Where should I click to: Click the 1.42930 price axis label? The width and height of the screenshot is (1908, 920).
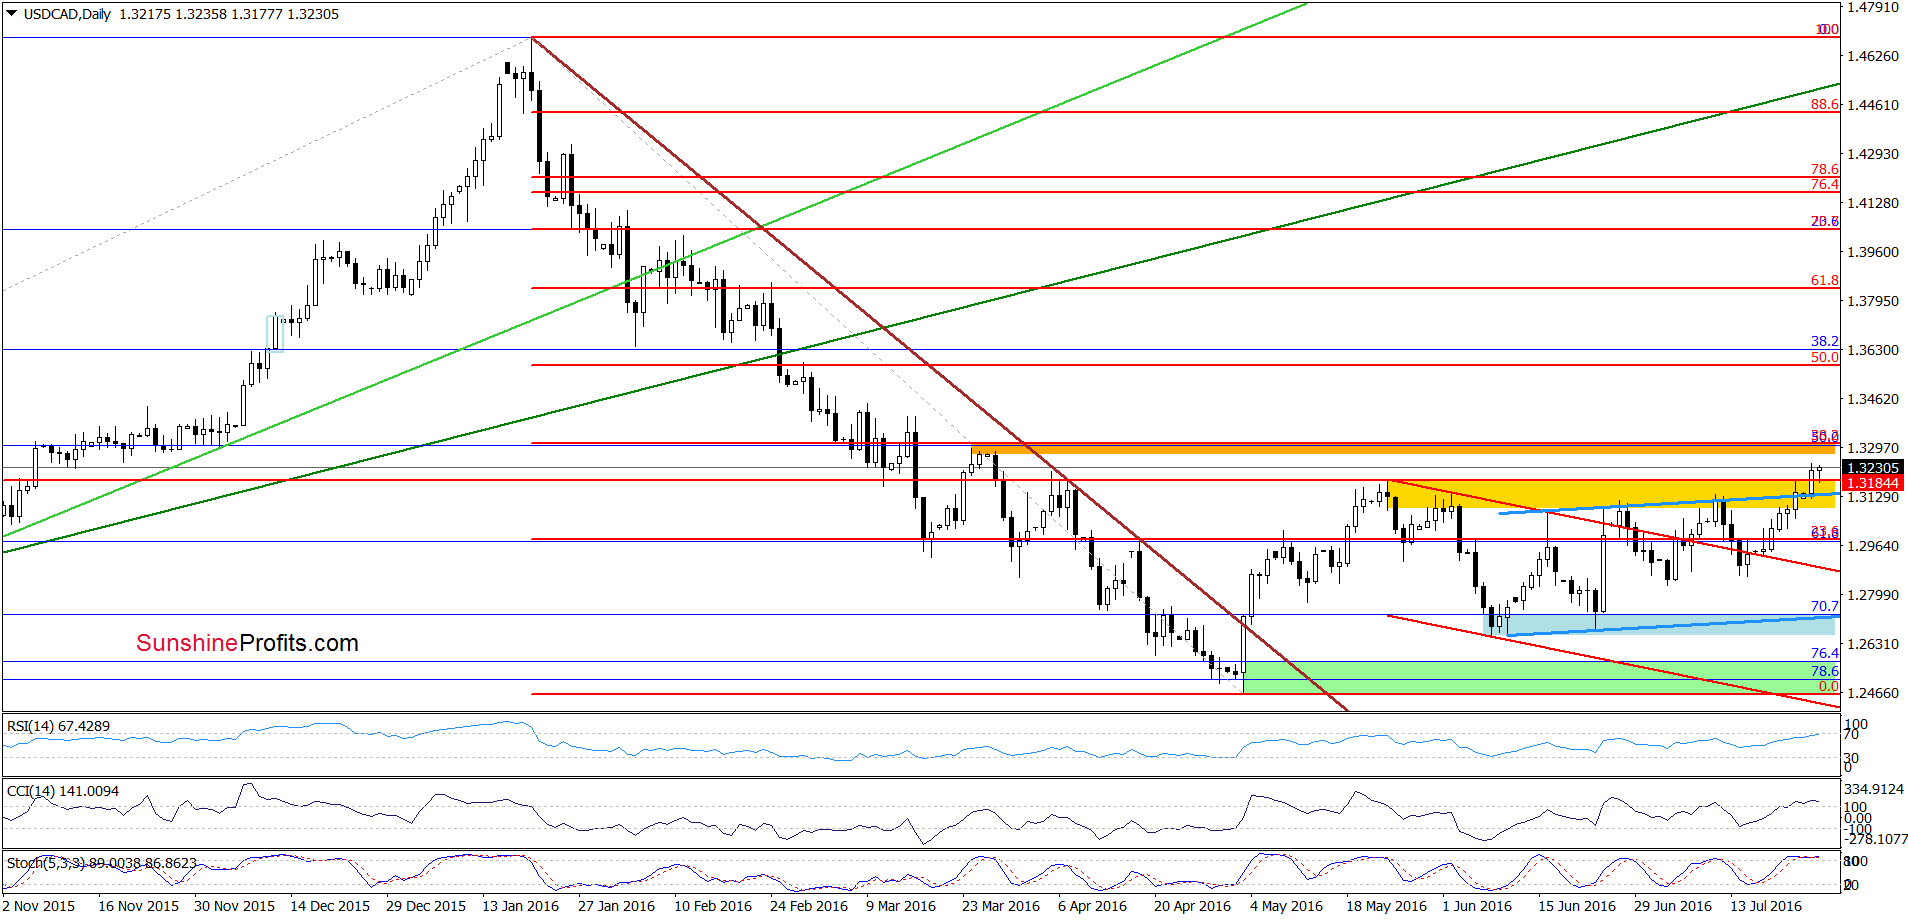point(1872,154)
